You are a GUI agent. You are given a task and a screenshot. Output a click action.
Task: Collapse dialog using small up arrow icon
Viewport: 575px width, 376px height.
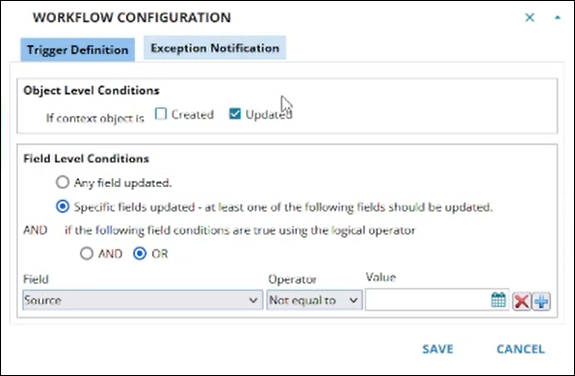[557, 17]
